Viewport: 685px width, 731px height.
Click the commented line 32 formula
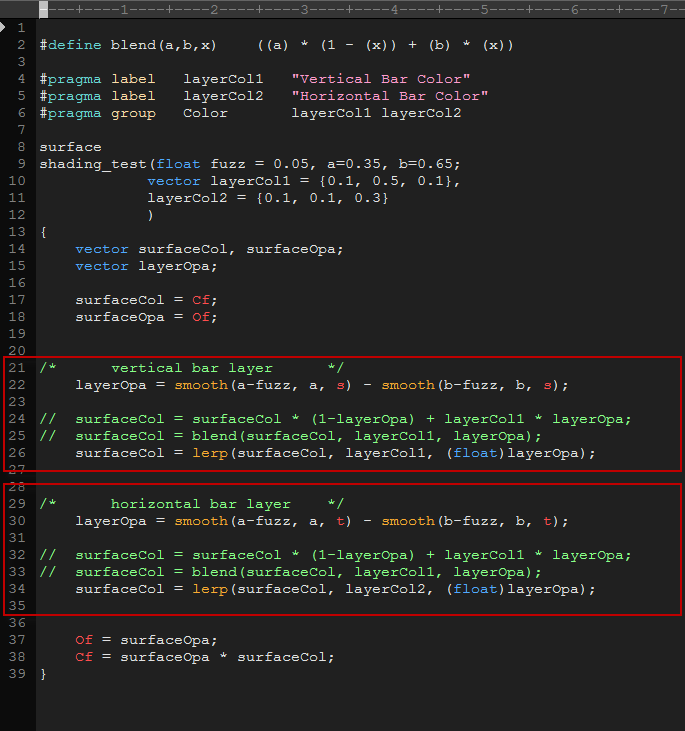pyautogui.click(x=335, y=555)
